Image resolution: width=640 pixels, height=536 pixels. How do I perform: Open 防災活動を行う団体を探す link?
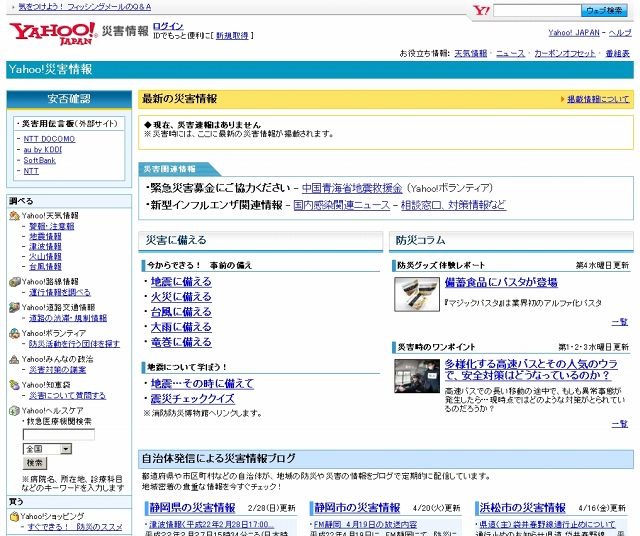(x=74, y=344)
